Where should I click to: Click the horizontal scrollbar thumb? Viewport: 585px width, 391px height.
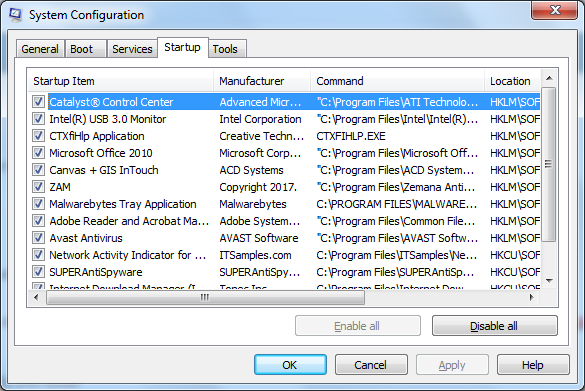click(x=205, y=297)
